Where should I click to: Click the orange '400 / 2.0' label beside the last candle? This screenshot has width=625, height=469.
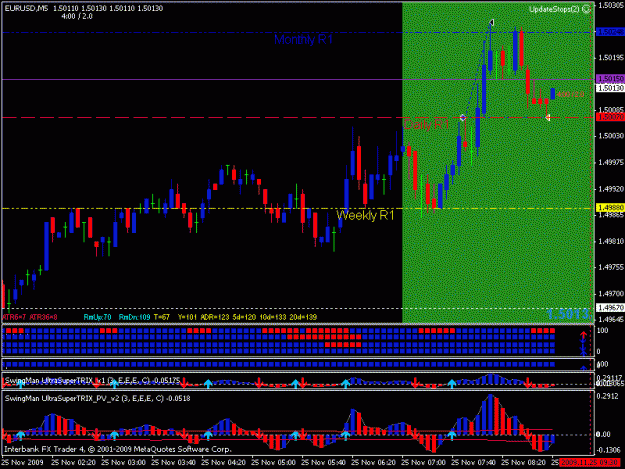click(570, 94)
